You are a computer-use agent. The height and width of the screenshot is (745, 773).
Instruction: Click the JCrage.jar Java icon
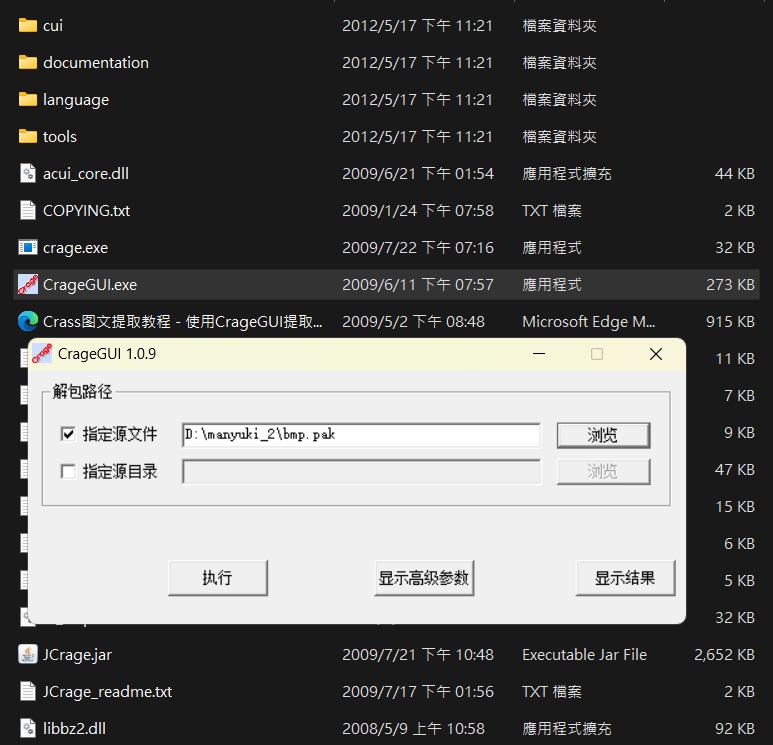pos(28,654)
